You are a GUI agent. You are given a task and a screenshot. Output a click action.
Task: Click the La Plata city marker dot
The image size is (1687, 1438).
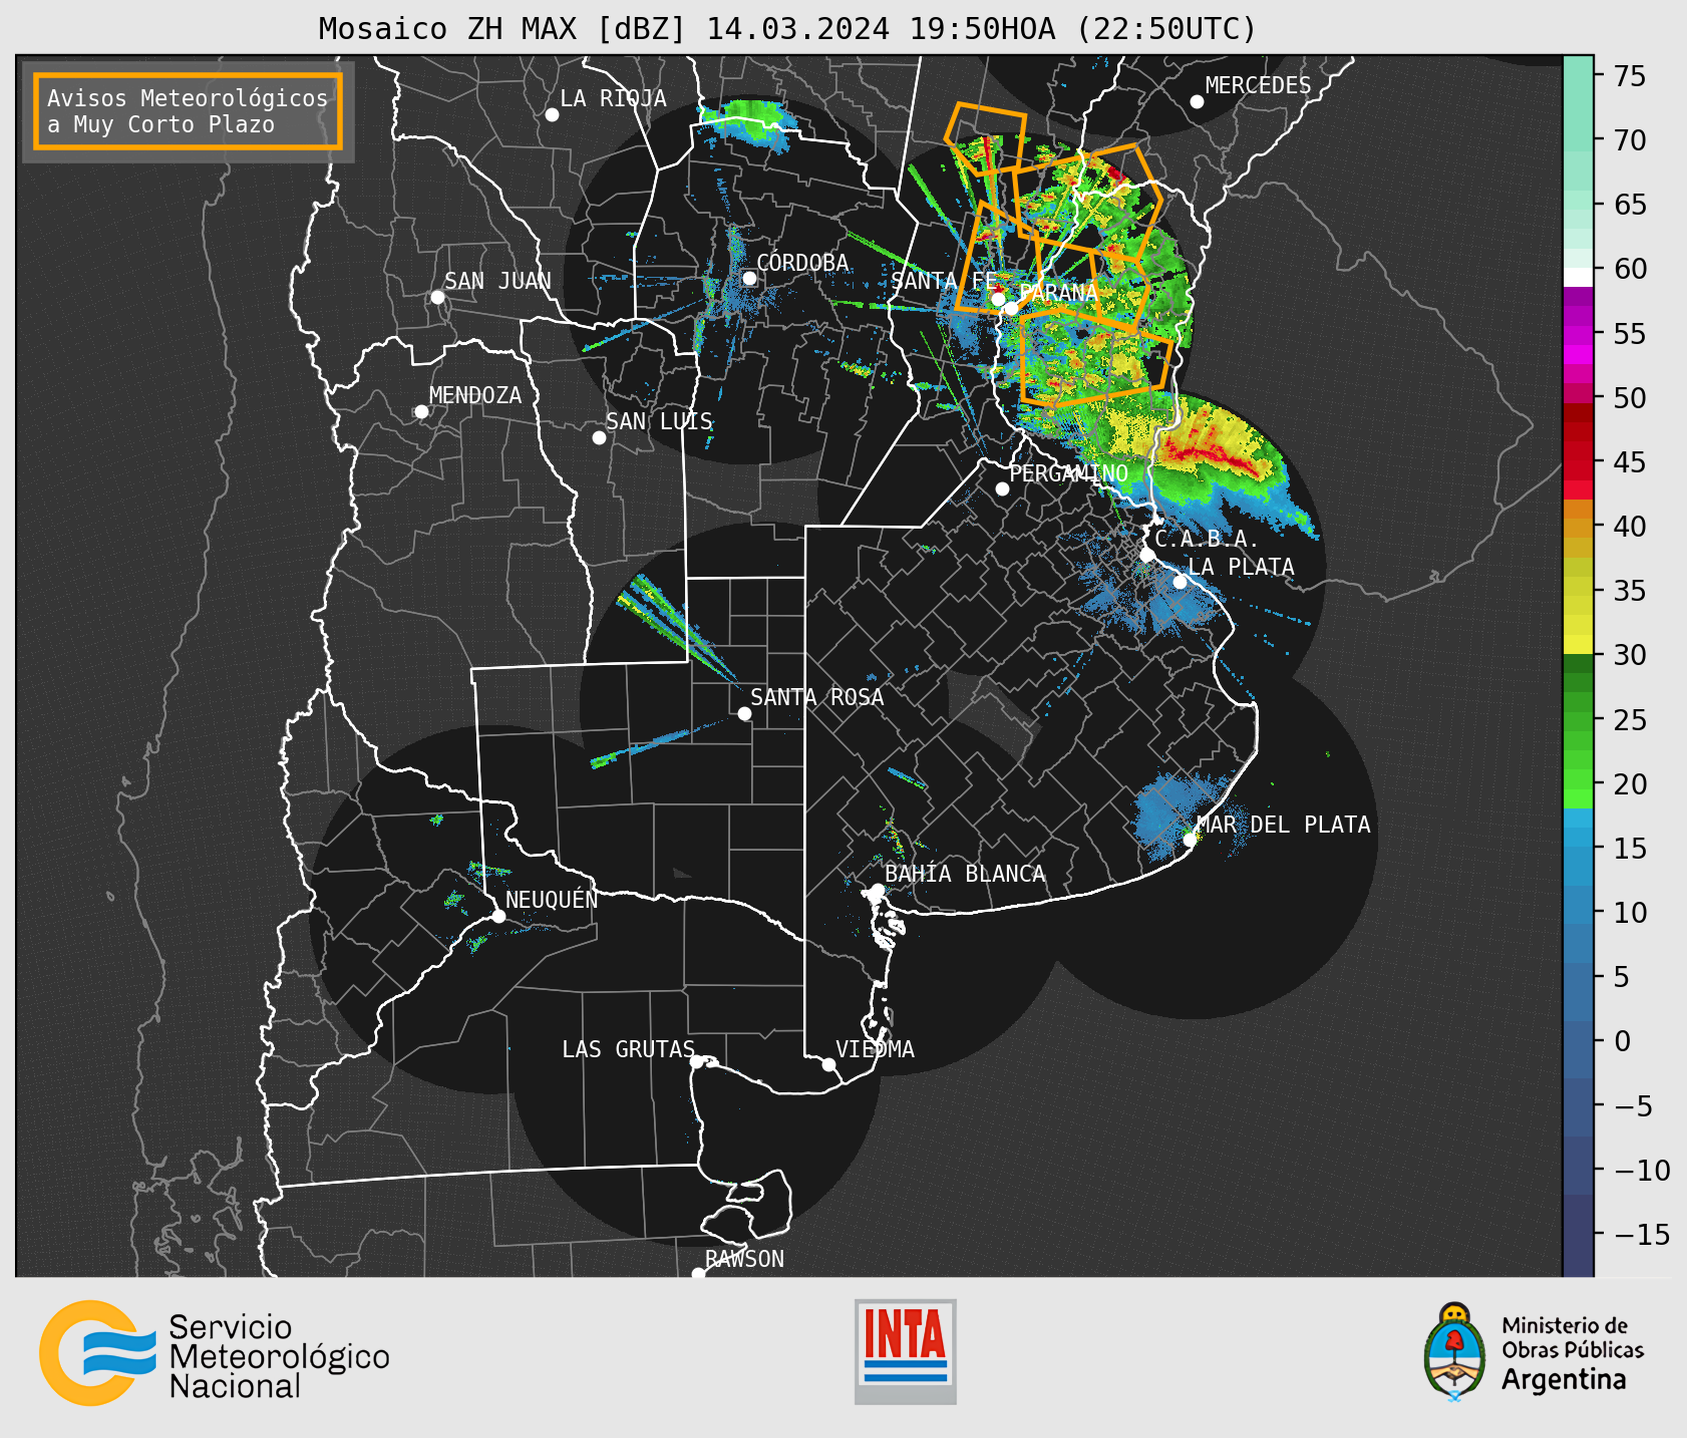(1180, 582)
